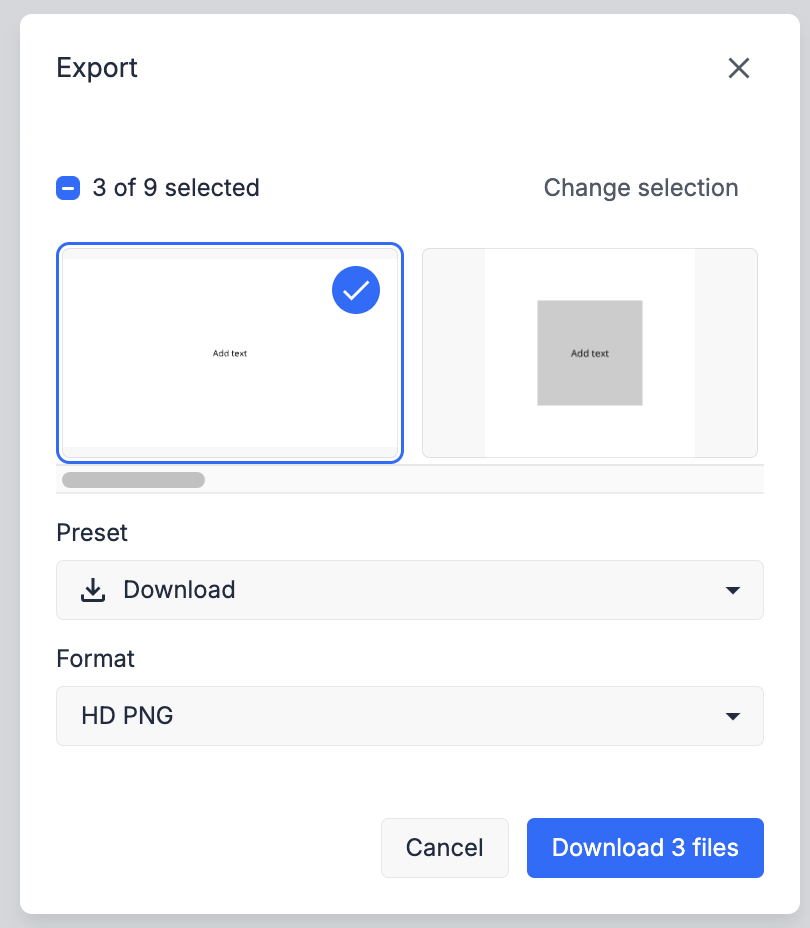Click the 'Preset' label

pos(92,533)
